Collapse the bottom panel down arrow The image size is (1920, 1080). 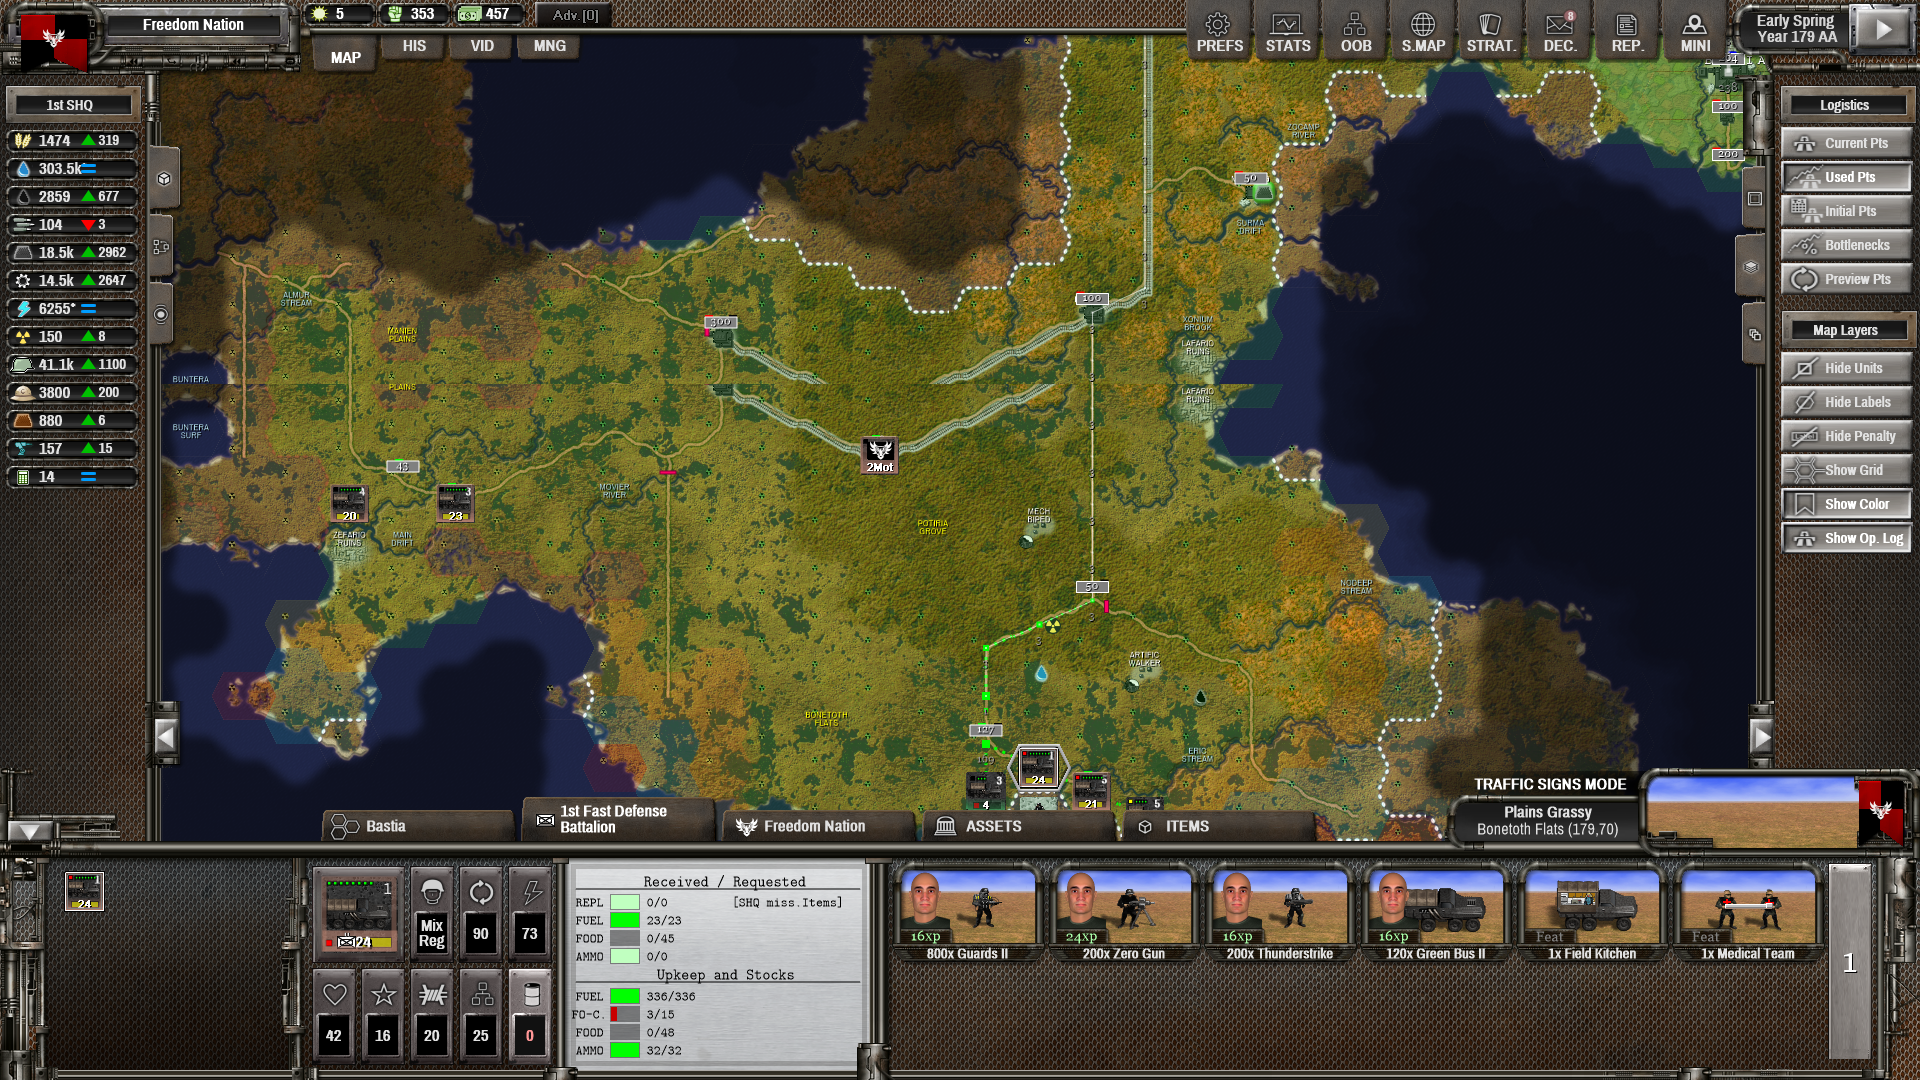[29, 831]
